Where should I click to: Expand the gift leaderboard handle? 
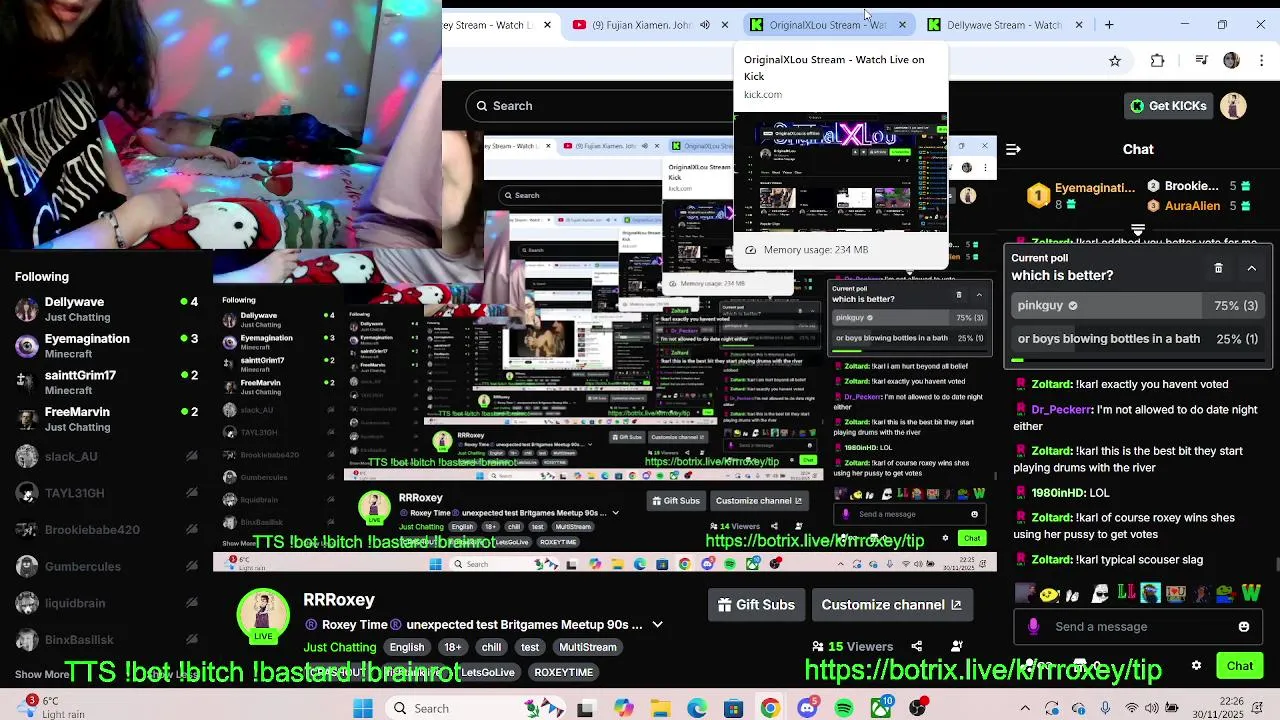pyautogui.click(x=1138, y=230)
